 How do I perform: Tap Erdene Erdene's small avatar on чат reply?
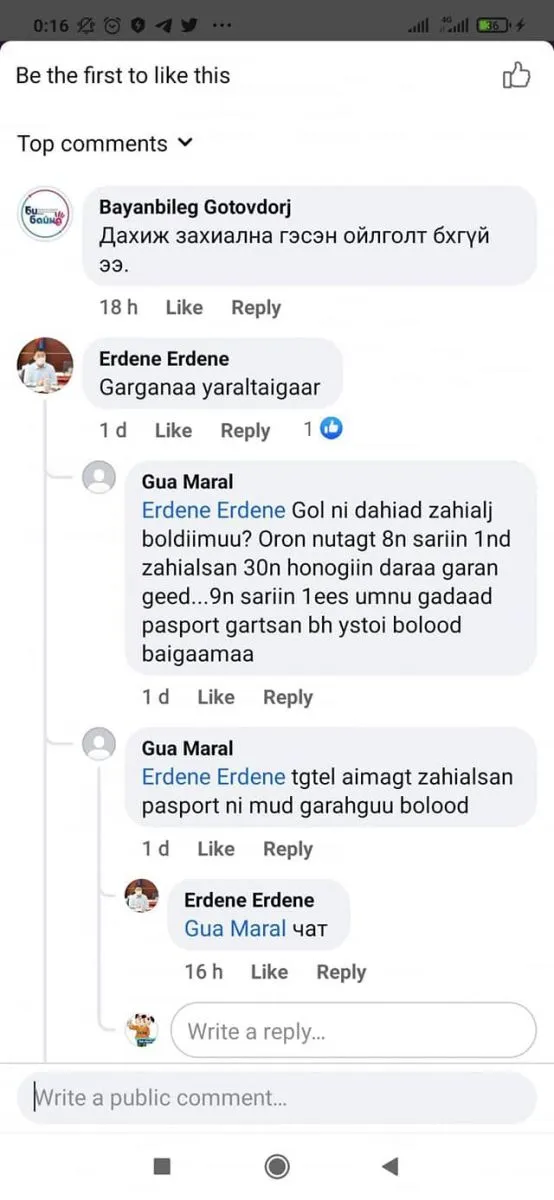pos(141,896)
